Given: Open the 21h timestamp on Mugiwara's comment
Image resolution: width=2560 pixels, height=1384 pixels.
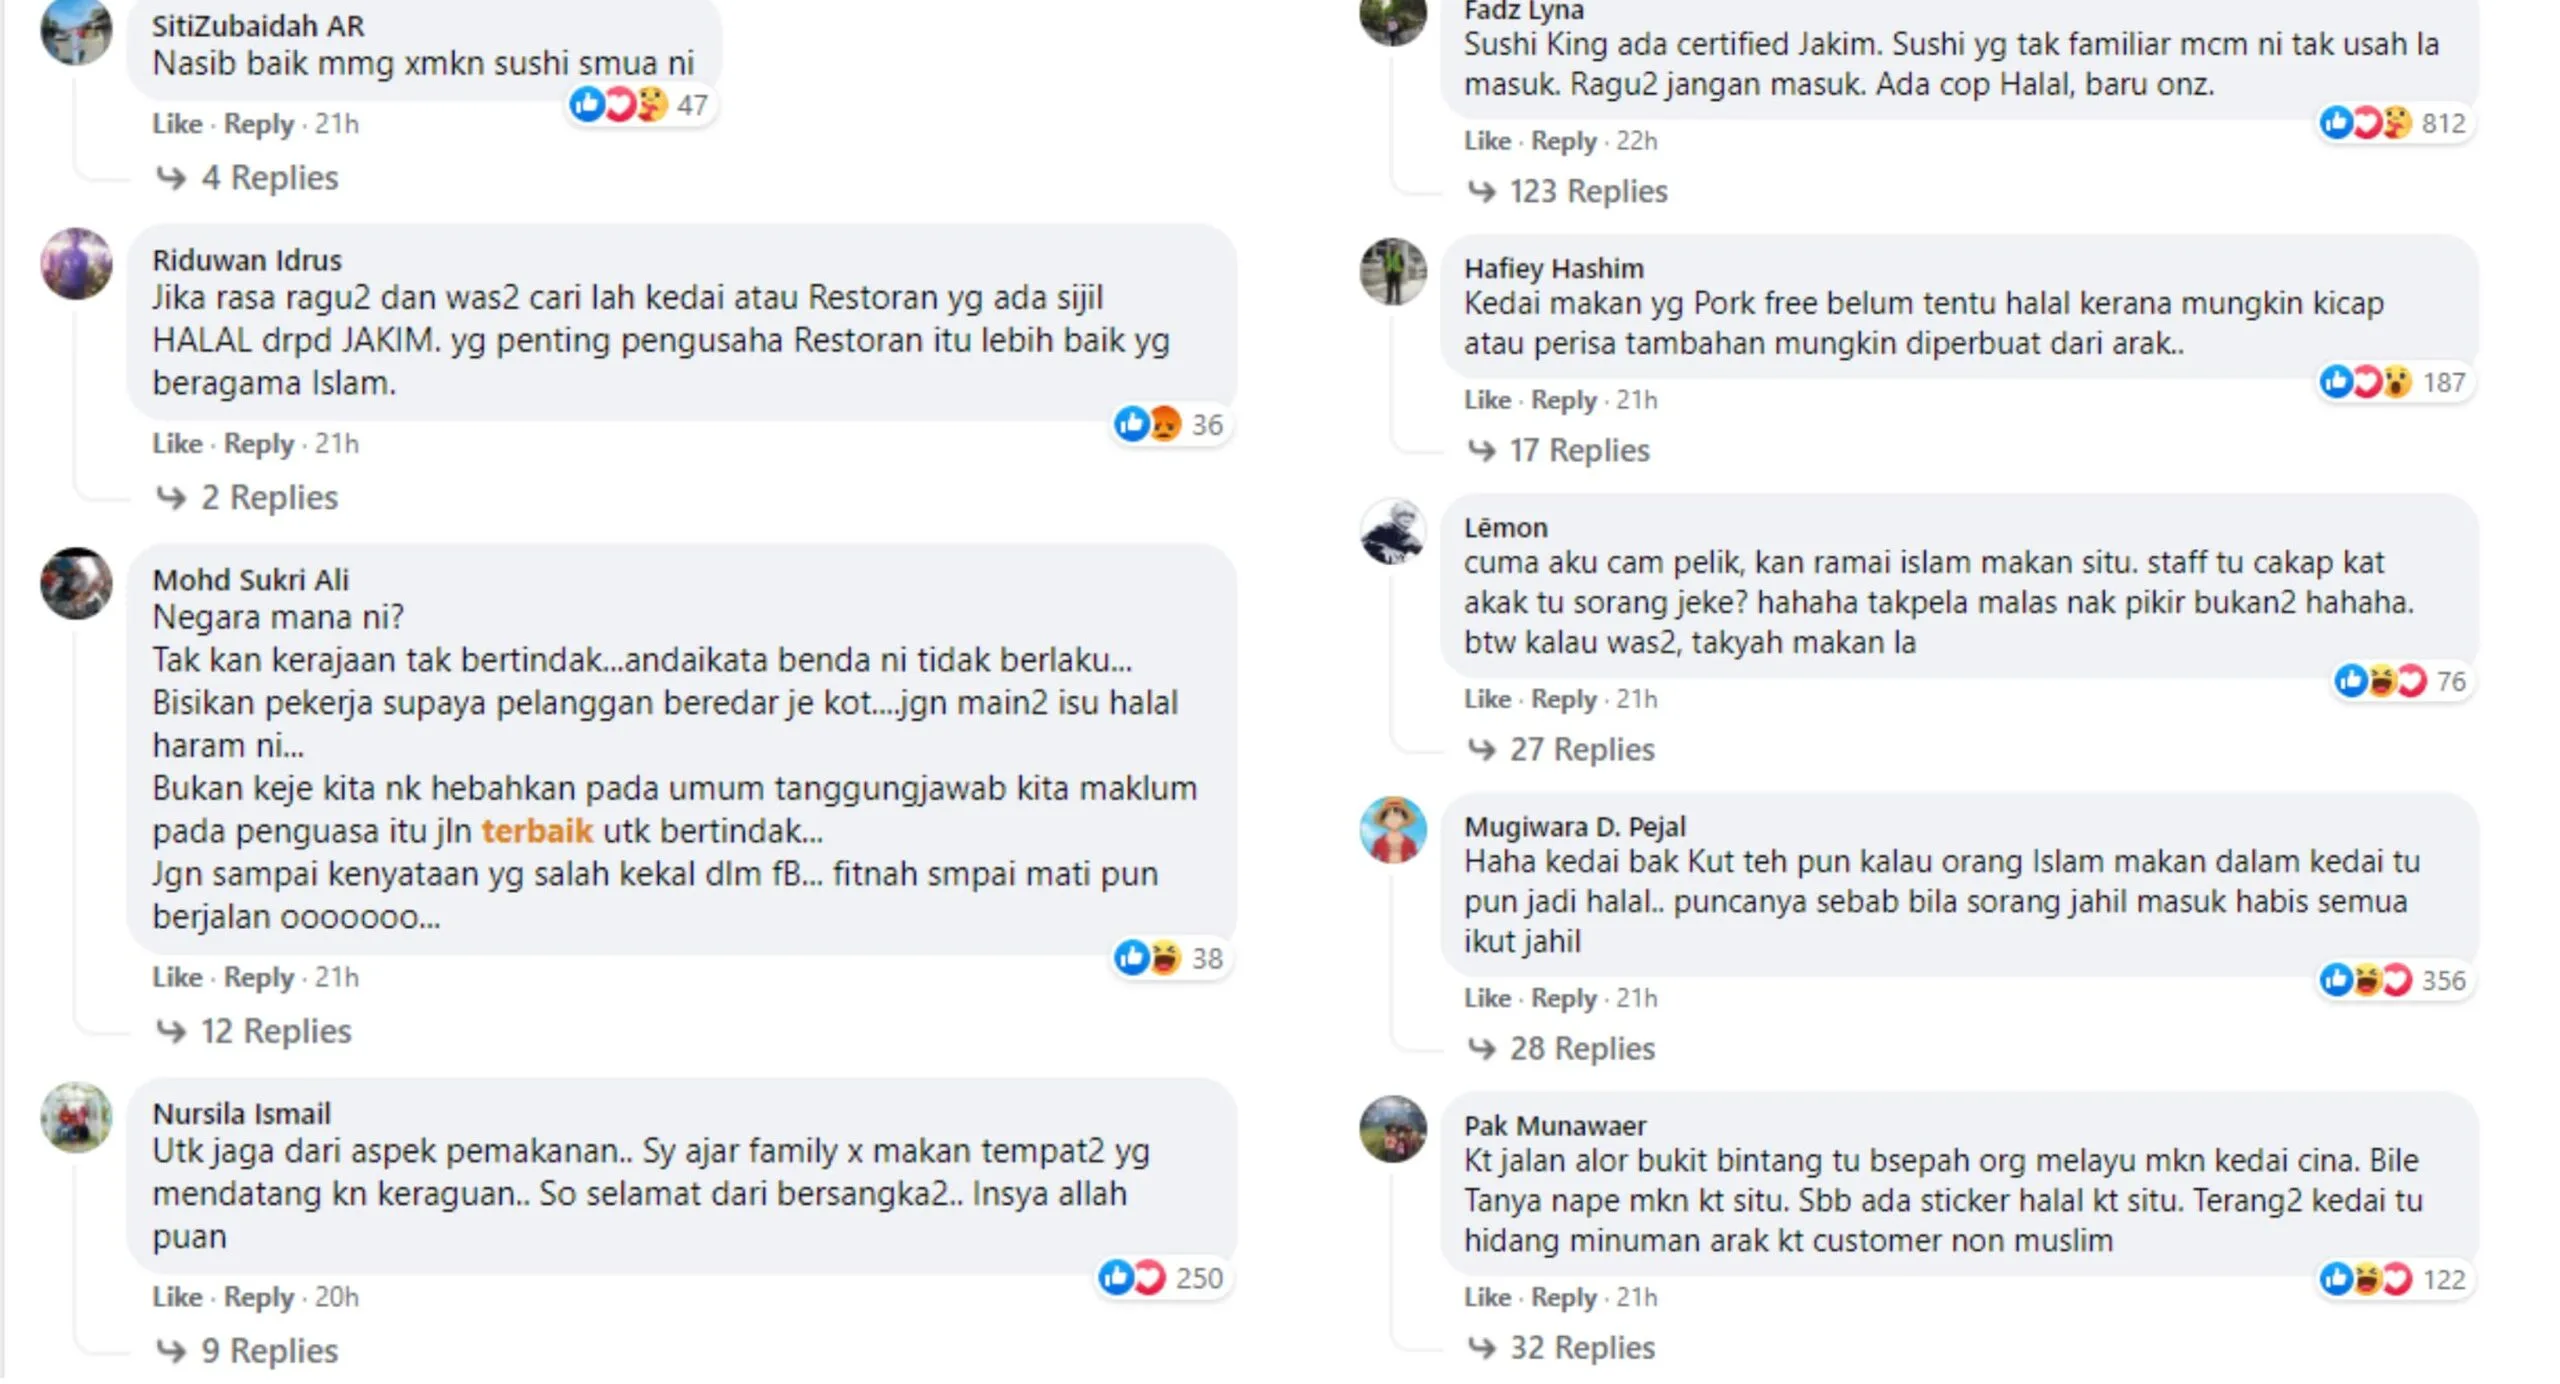Looking at the screenshot, I should [1637, 998].
